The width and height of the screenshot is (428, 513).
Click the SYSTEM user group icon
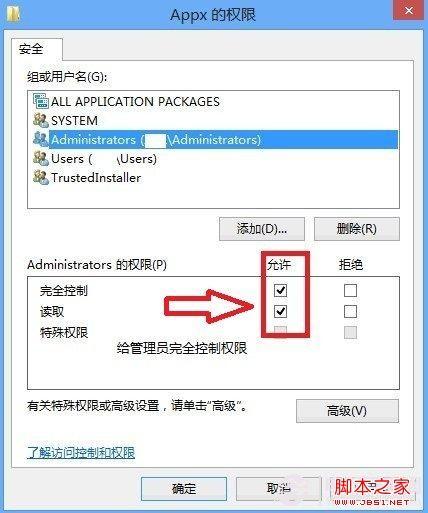click(x=41, y=120)
